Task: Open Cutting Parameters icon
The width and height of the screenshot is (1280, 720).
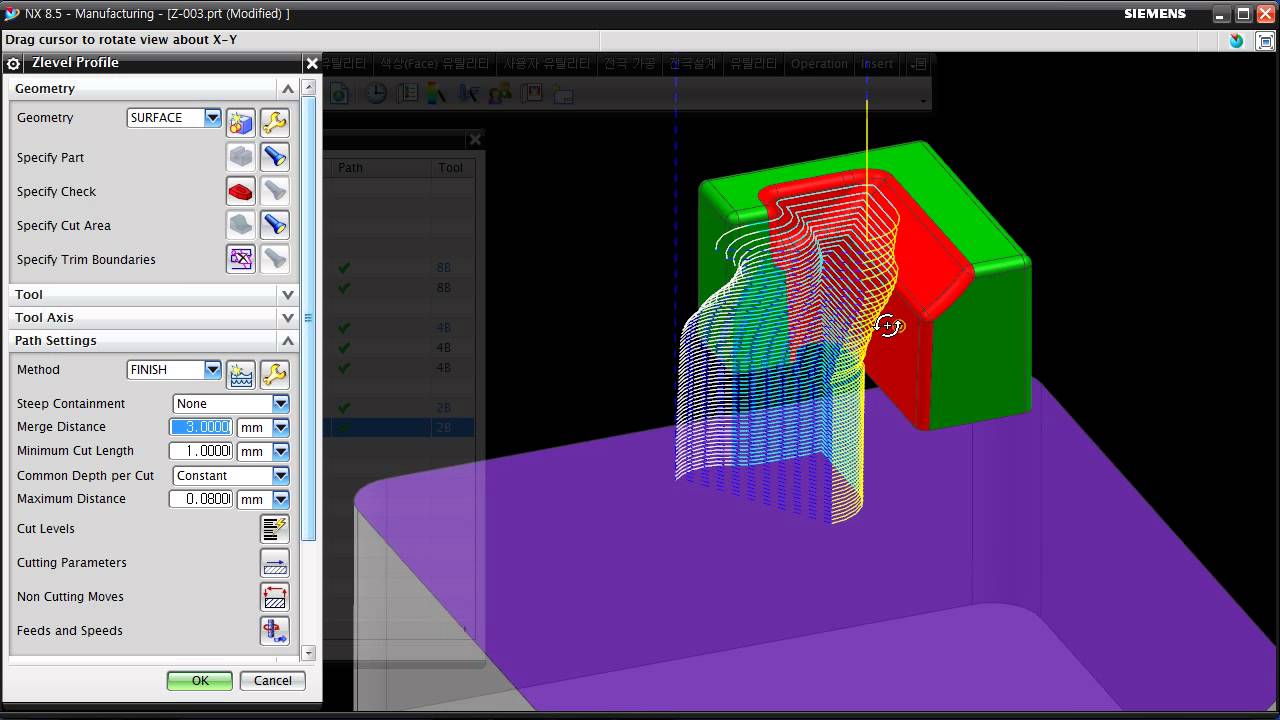Action: [x=274, y=563]
